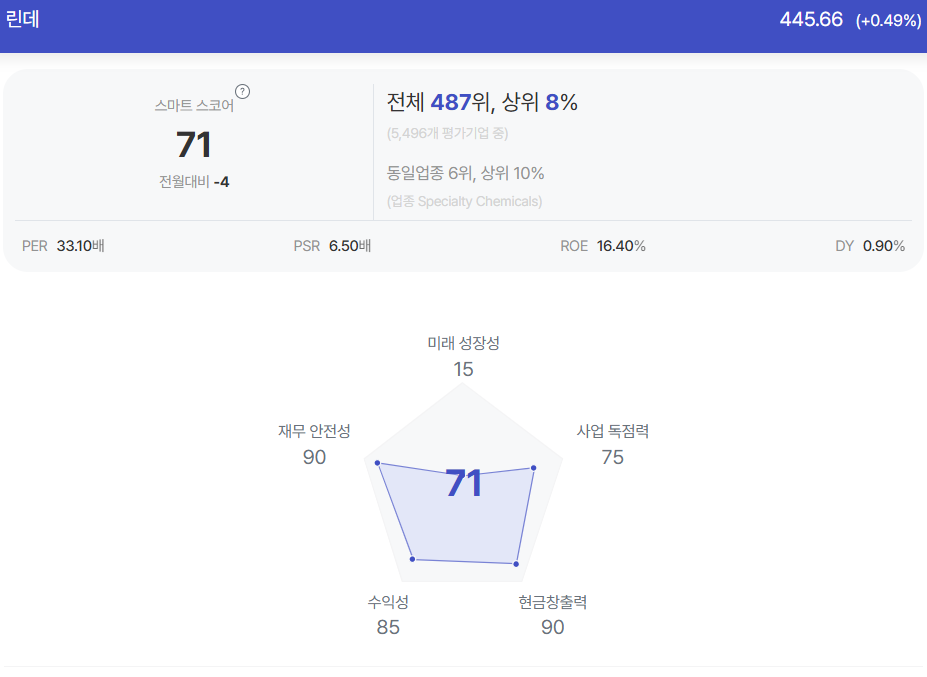Click the PSR 6.50배 metric
The width and height of the screenshot is (927, 677).
click(332, 246)
